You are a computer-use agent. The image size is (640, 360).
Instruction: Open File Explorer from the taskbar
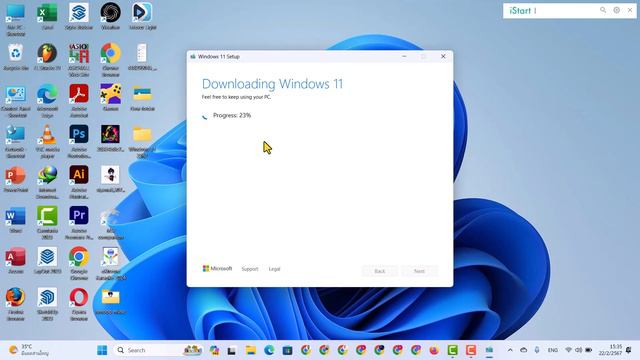(x=251, y=350)
